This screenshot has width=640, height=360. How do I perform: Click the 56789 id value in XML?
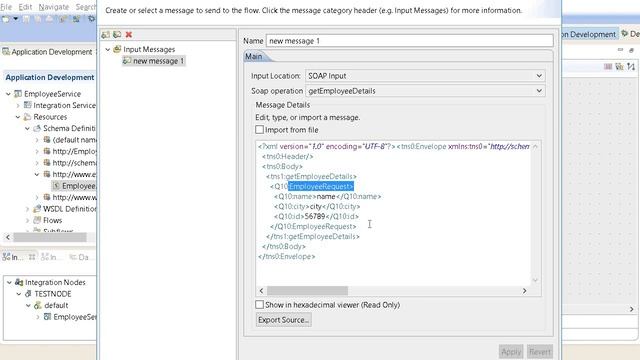coord(315,216)
